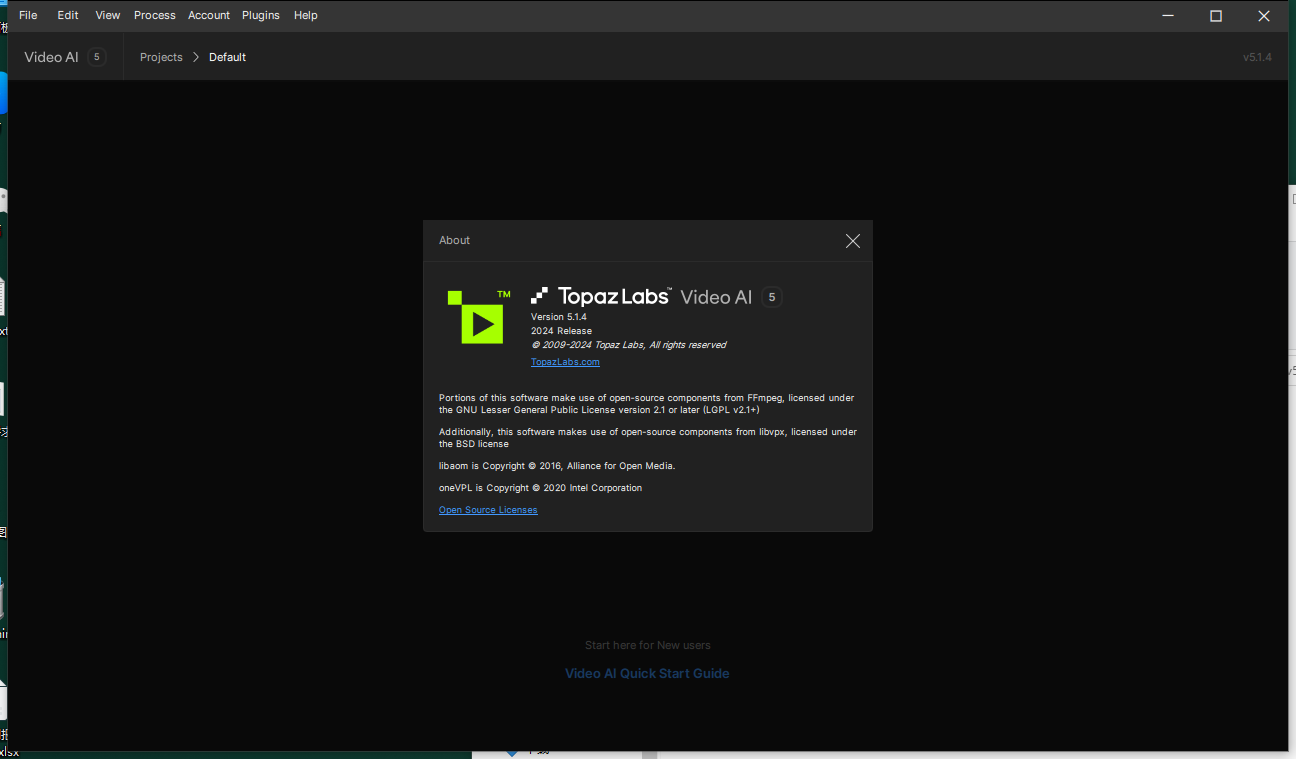Open the Process menu
This screenshot has width=1296, height=759.
(155, 15)
